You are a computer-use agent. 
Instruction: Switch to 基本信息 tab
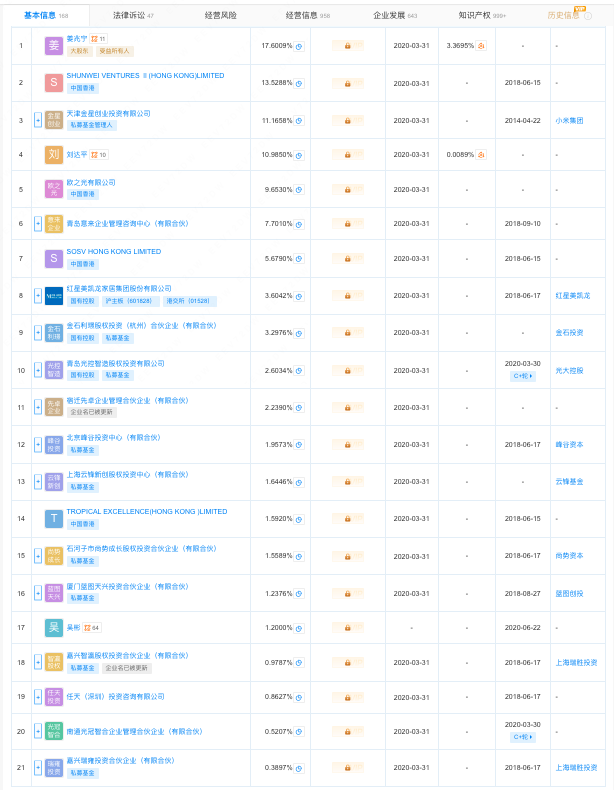pos(46,16)
